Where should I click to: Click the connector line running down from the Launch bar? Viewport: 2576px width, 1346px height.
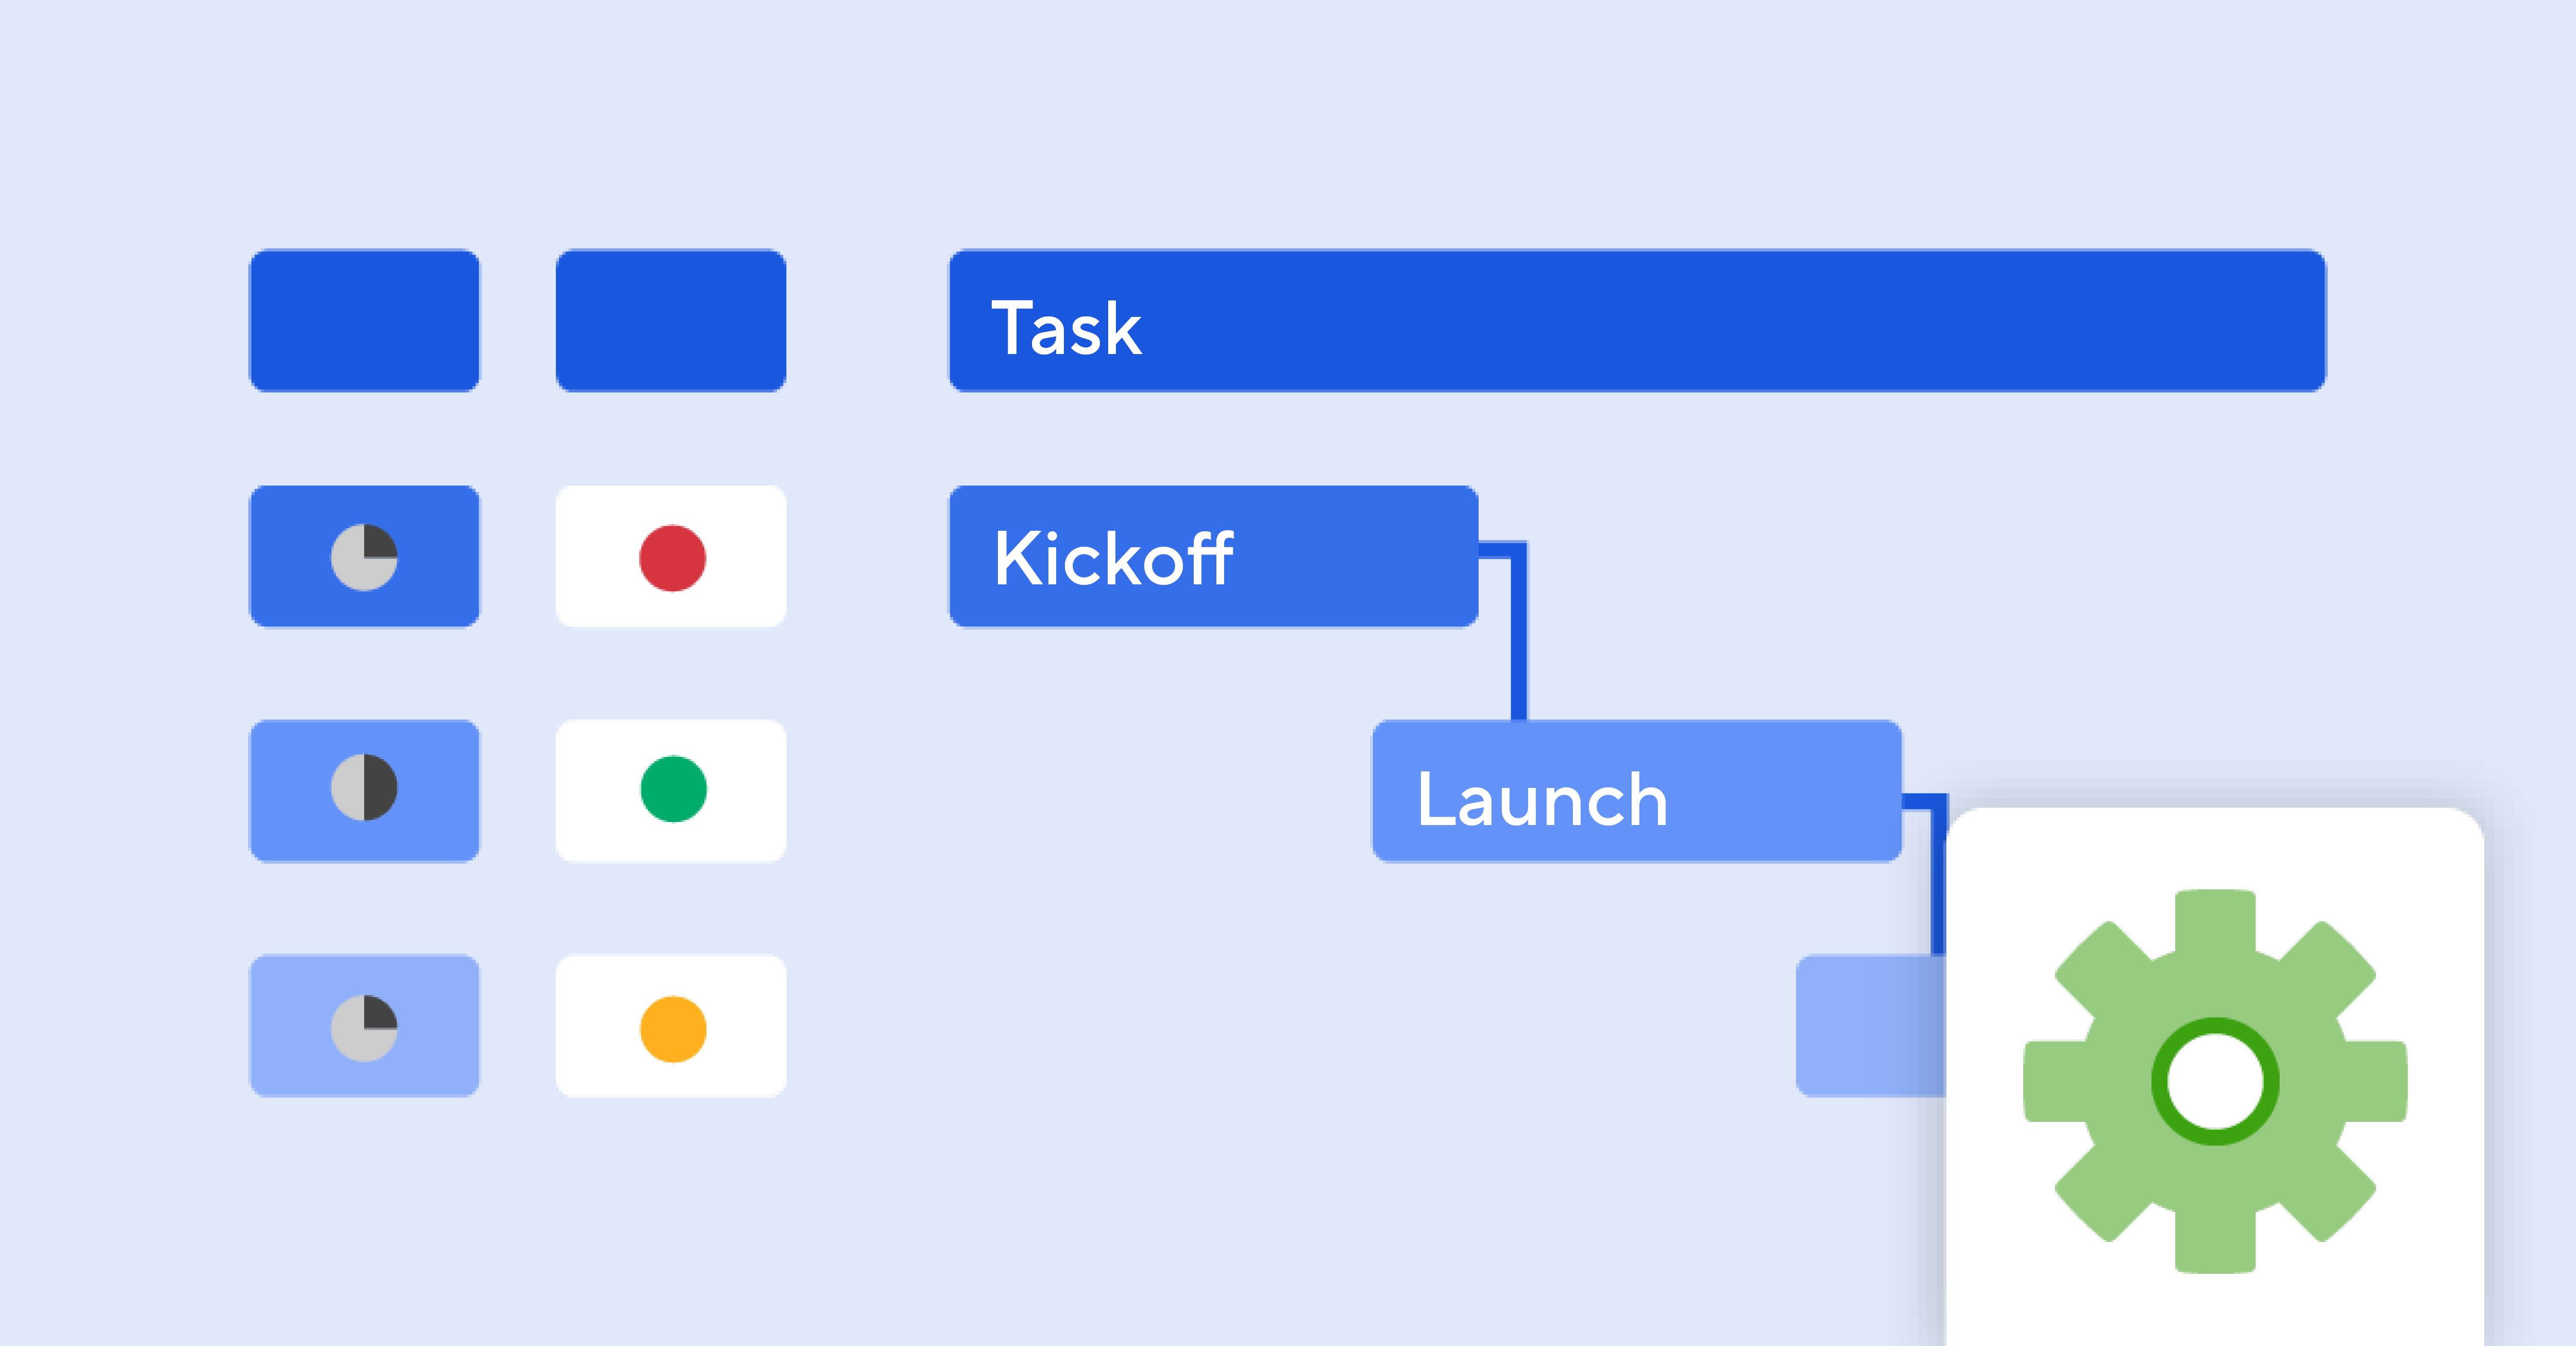click(1938, 880)
